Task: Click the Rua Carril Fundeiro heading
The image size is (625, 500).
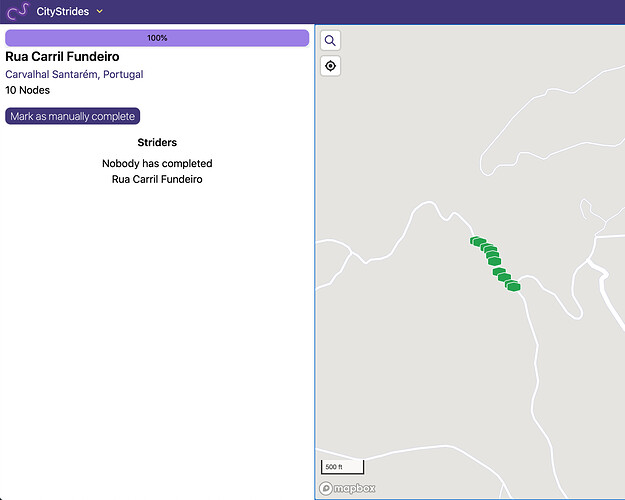Action: (62, 57)
